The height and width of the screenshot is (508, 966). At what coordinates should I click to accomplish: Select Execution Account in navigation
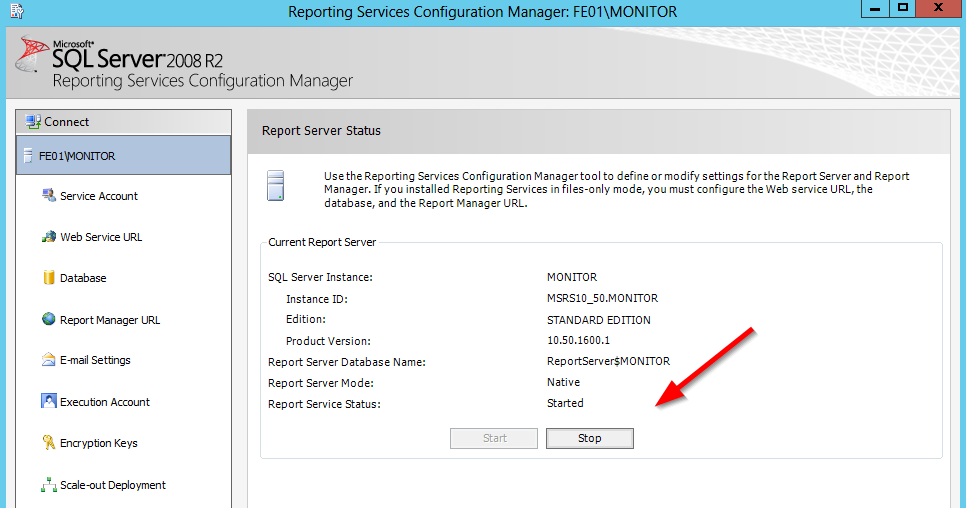point(105,402)
